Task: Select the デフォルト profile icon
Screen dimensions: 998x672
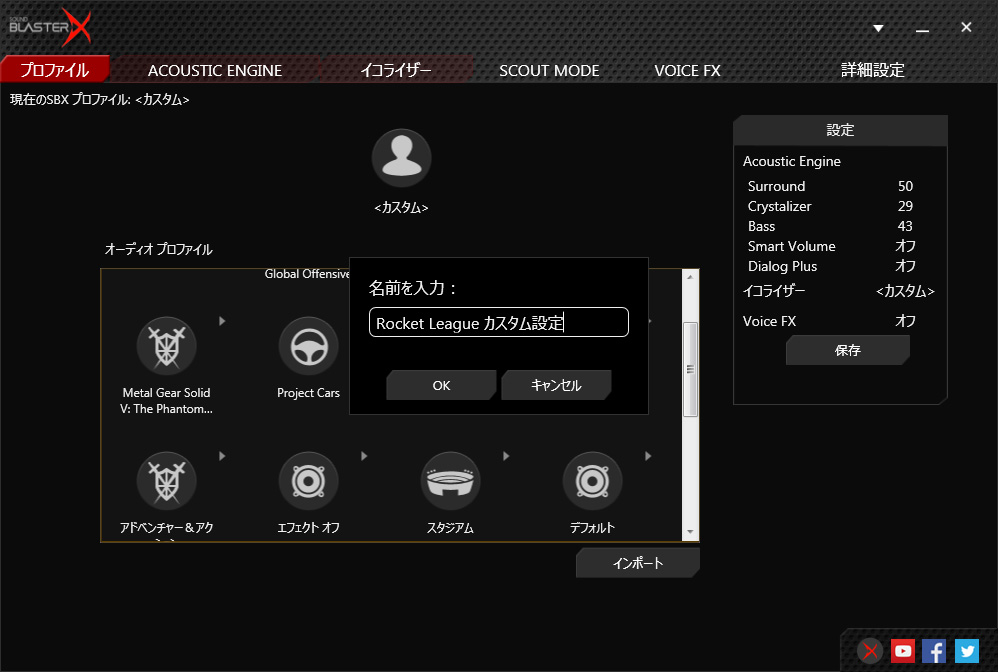Action: pos(592,482)
